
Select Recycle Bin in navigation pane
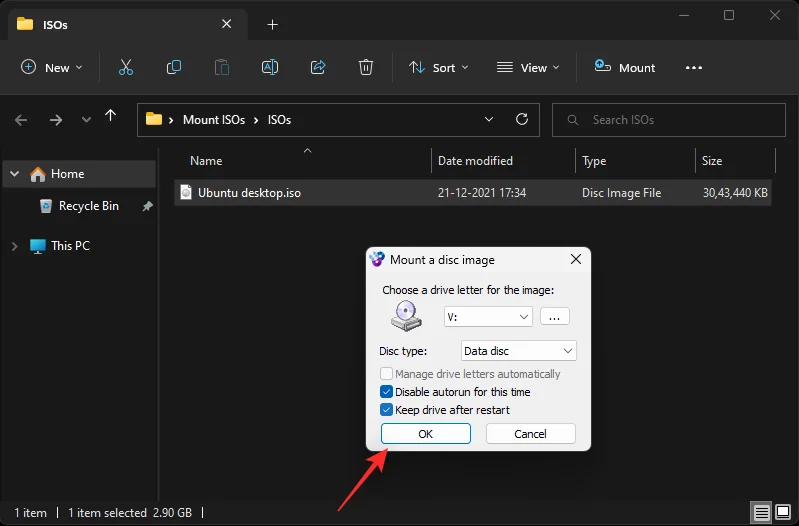89,206
